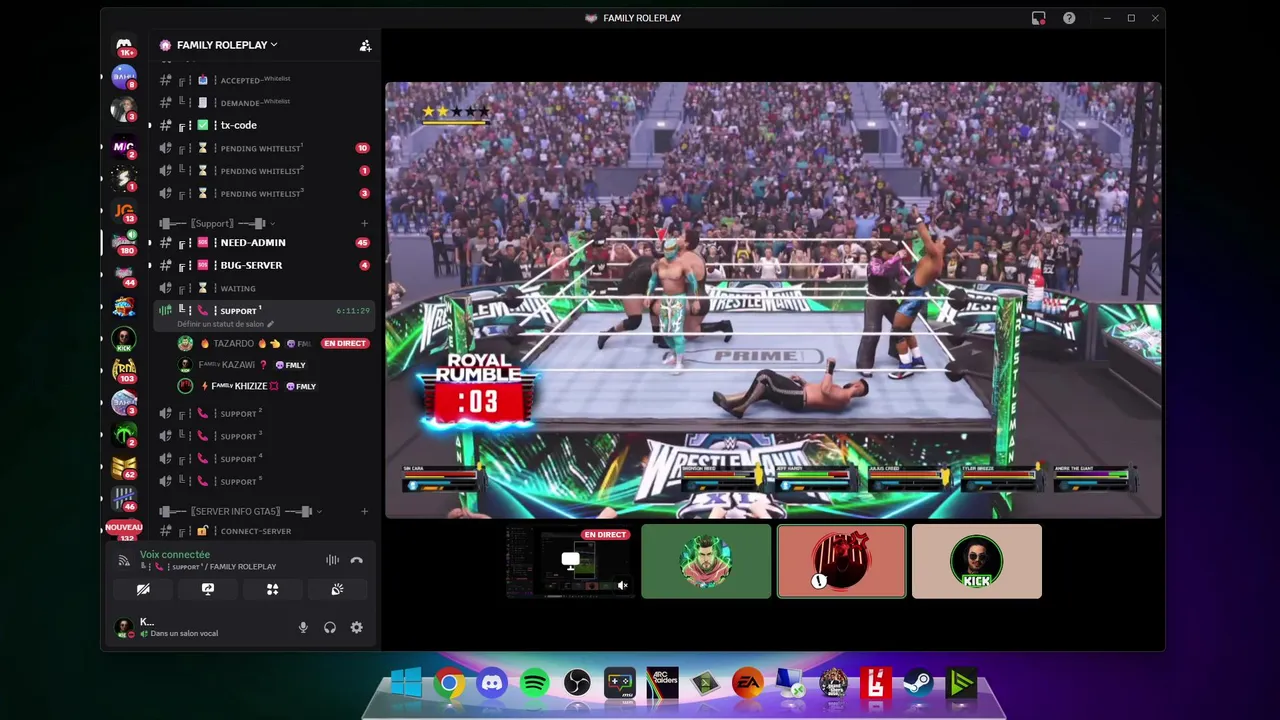This screenshot has width=1280, height=720.
Task: Join PENDING WHITELIST 3 voice channel
Action: tap(265, 193)
